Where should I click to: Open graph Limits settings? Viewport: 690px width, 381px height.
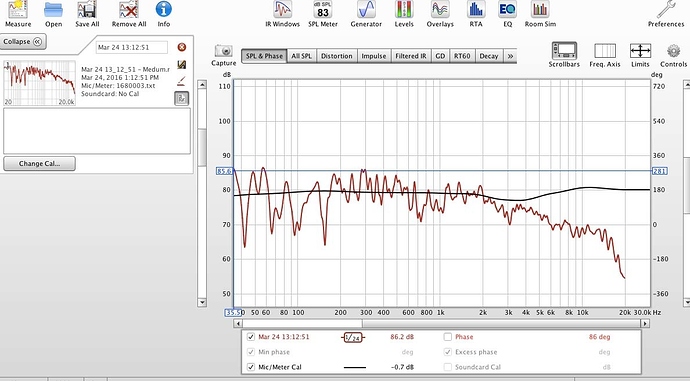coord(640,55)
